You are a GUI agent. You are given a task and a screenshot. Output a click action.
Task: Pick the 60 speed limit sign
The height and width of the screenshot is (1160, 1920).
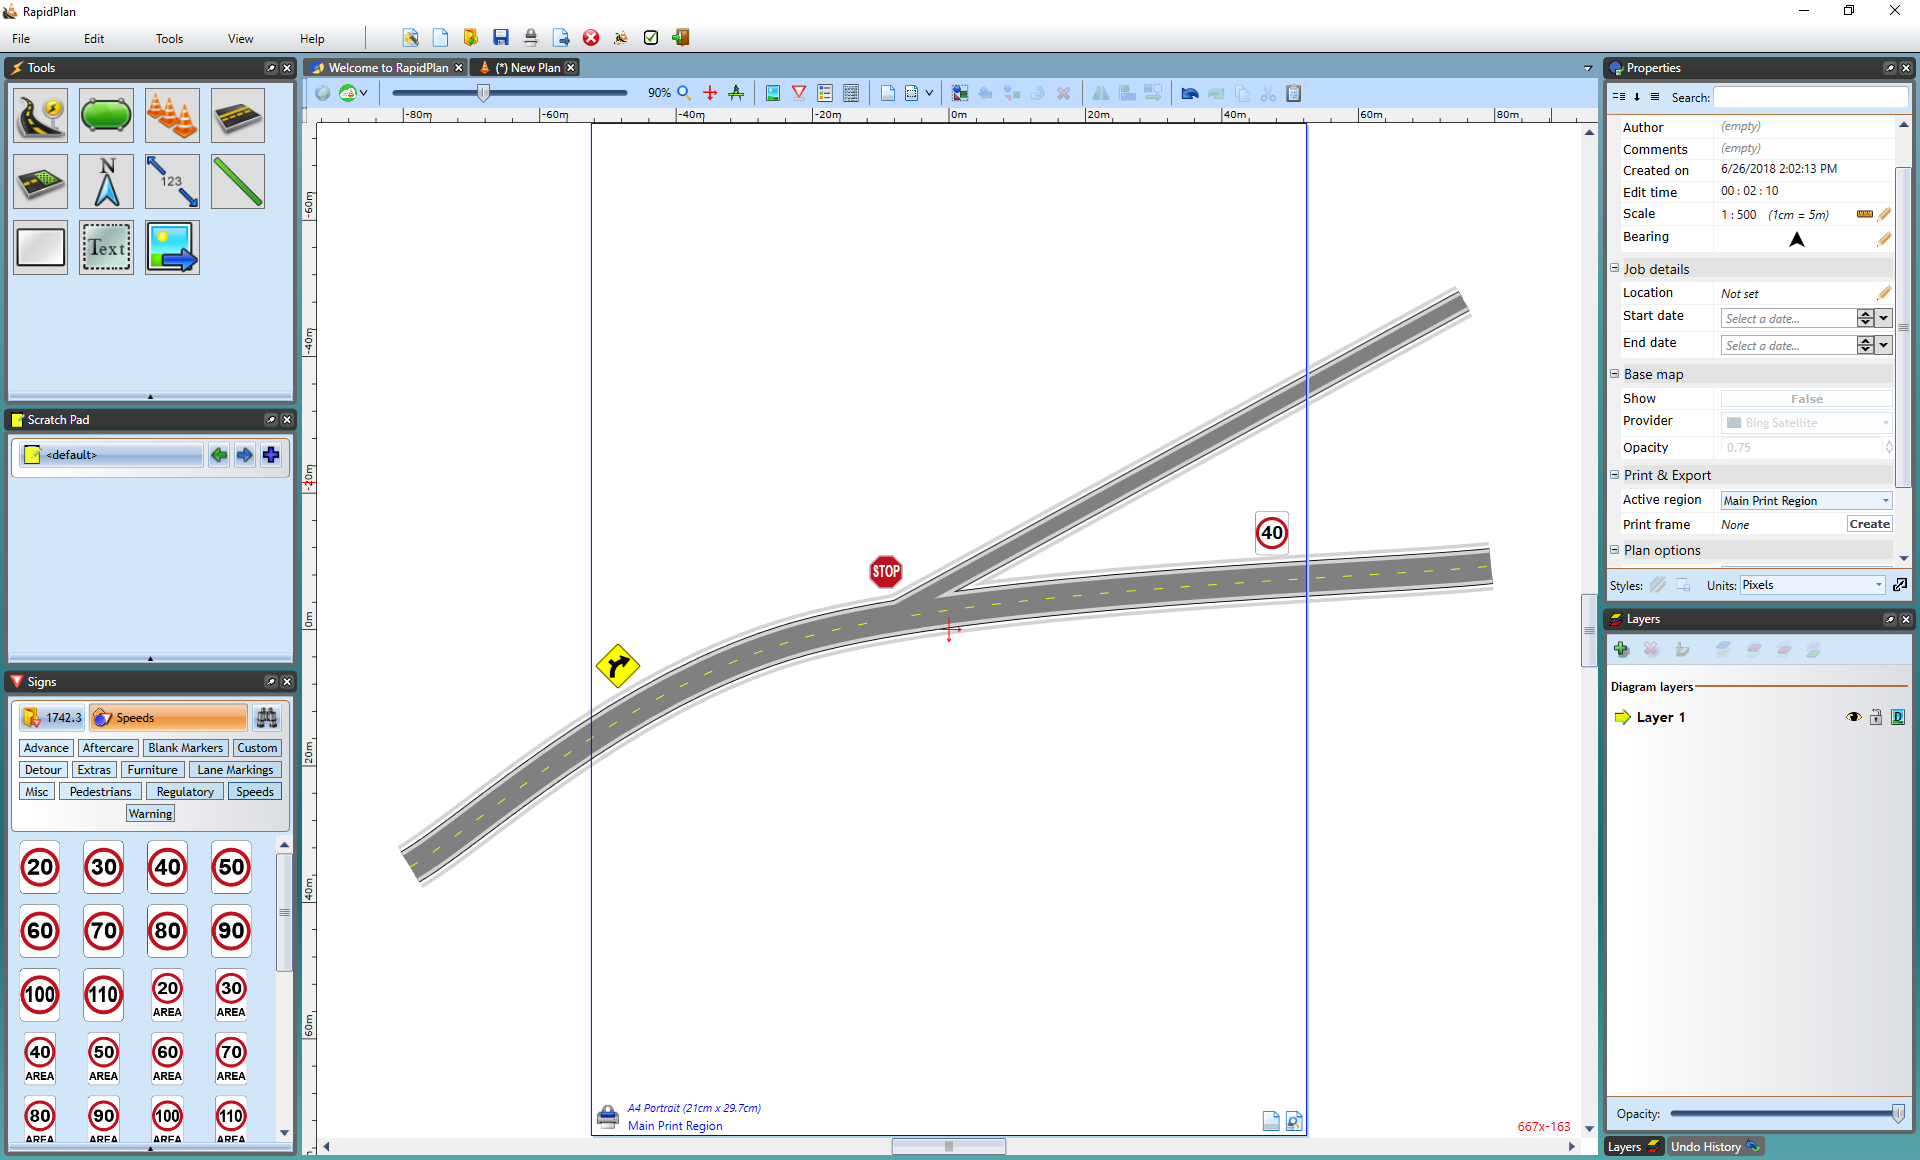[x=40, y=931]
